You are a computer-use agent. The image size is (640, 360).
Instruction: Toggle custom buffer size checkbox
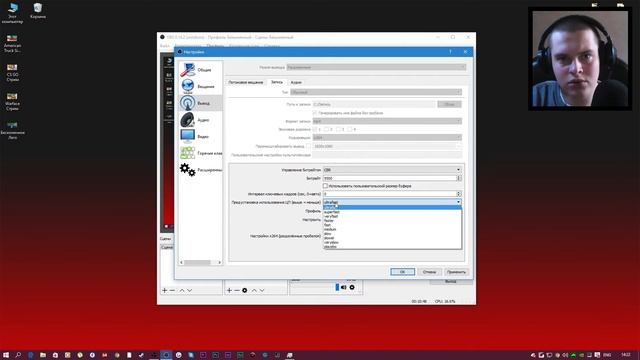(325, 186)
